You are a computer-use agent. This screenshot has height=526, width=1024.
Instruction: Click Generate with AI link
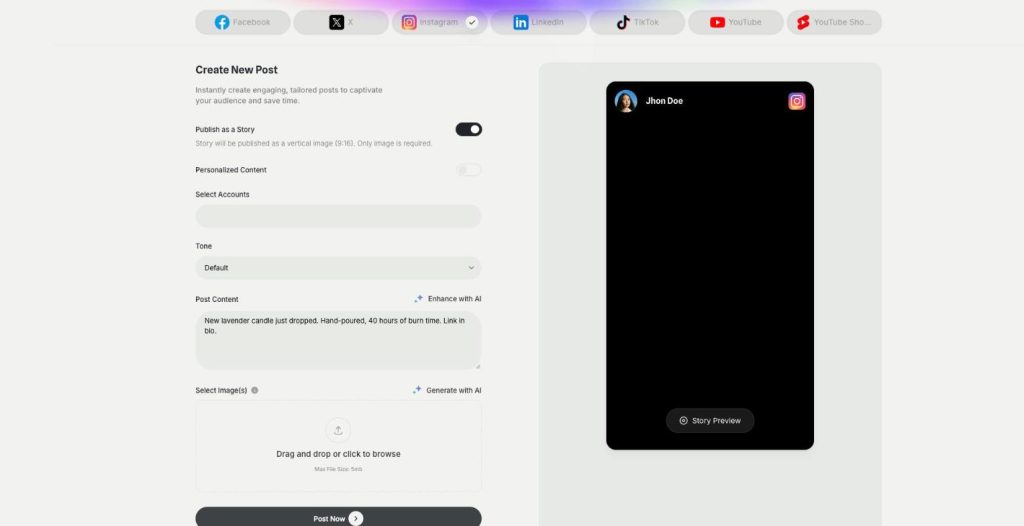coord(447,390)
